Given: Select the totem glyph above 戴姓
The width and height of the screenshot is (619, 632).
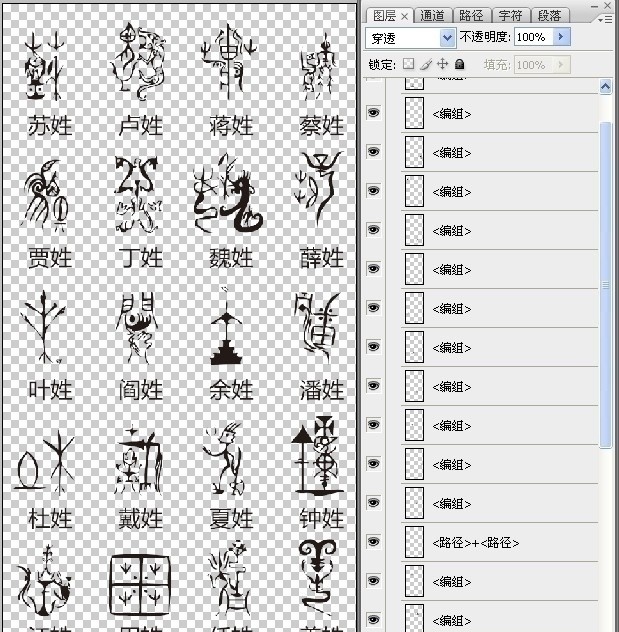Looking at the screenshot, I should point(139,459).
